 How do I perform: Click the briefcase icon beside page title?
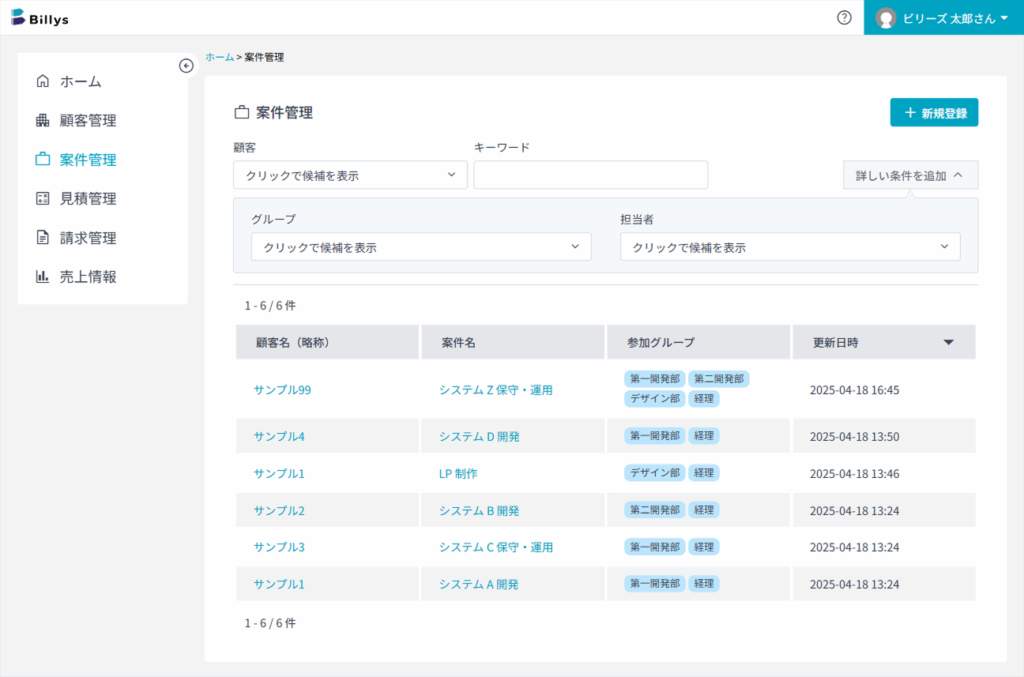pos(242,112)
